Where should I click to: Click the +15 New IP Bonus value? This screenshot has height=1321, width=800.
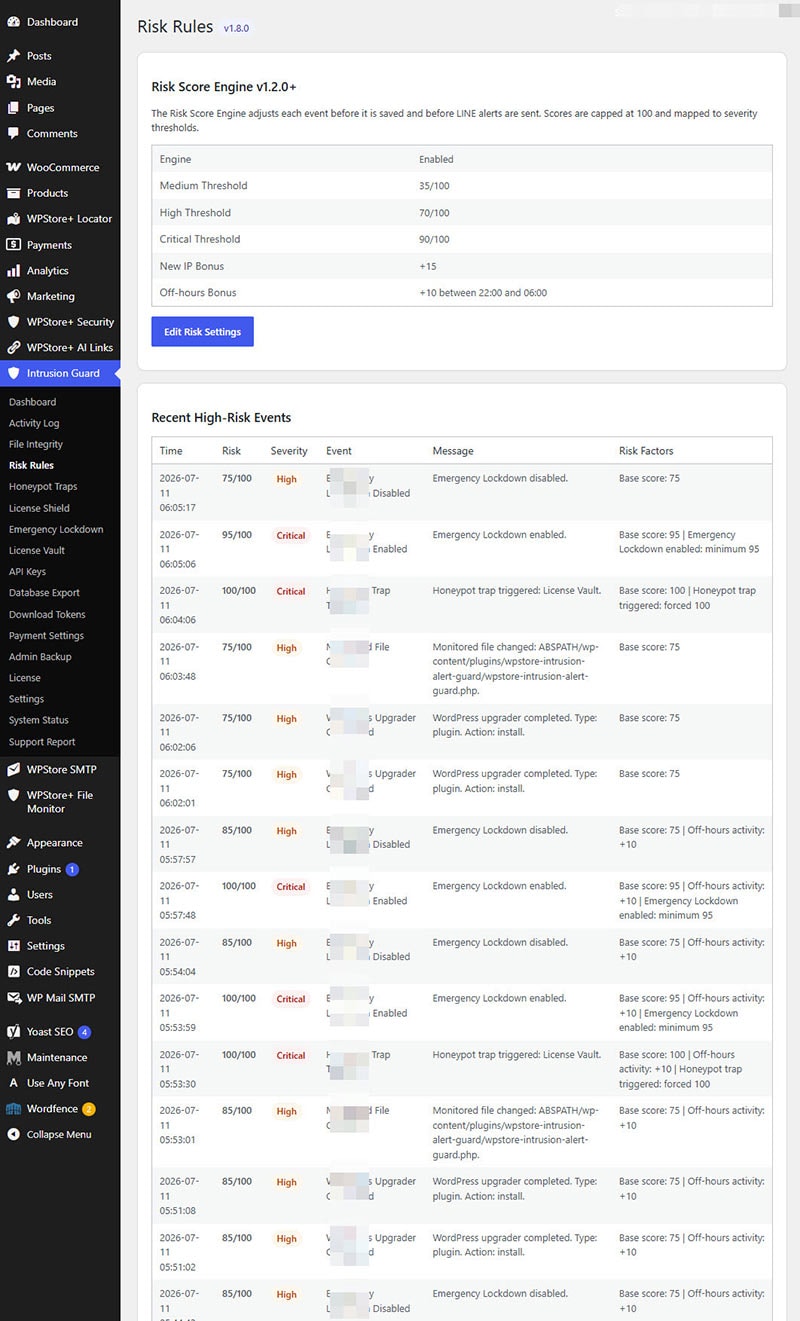tap(428, 266)
